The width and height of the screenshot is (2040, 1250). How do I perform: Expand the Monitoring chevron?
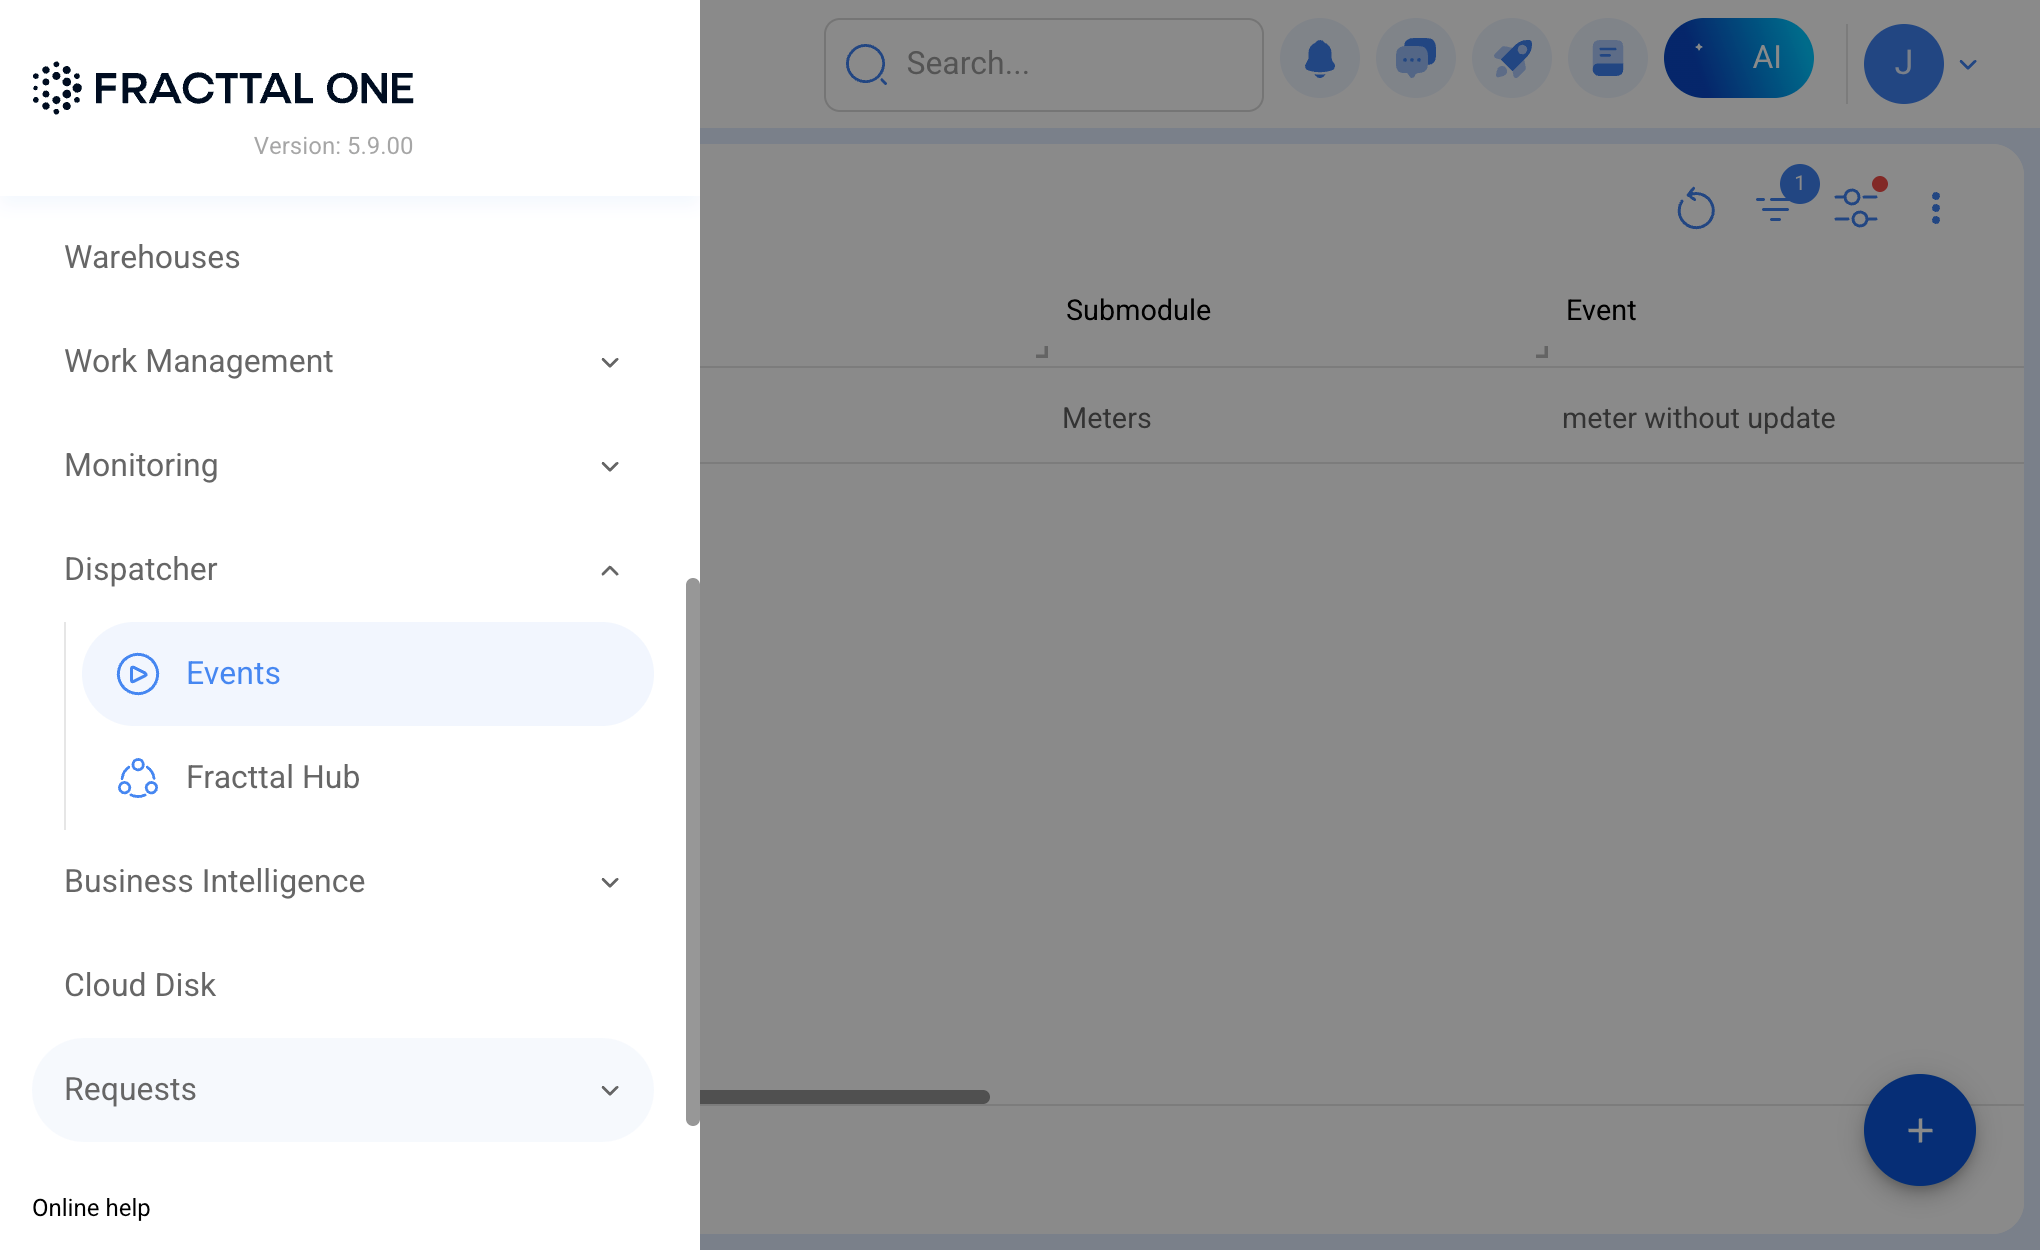pos(610,466)
